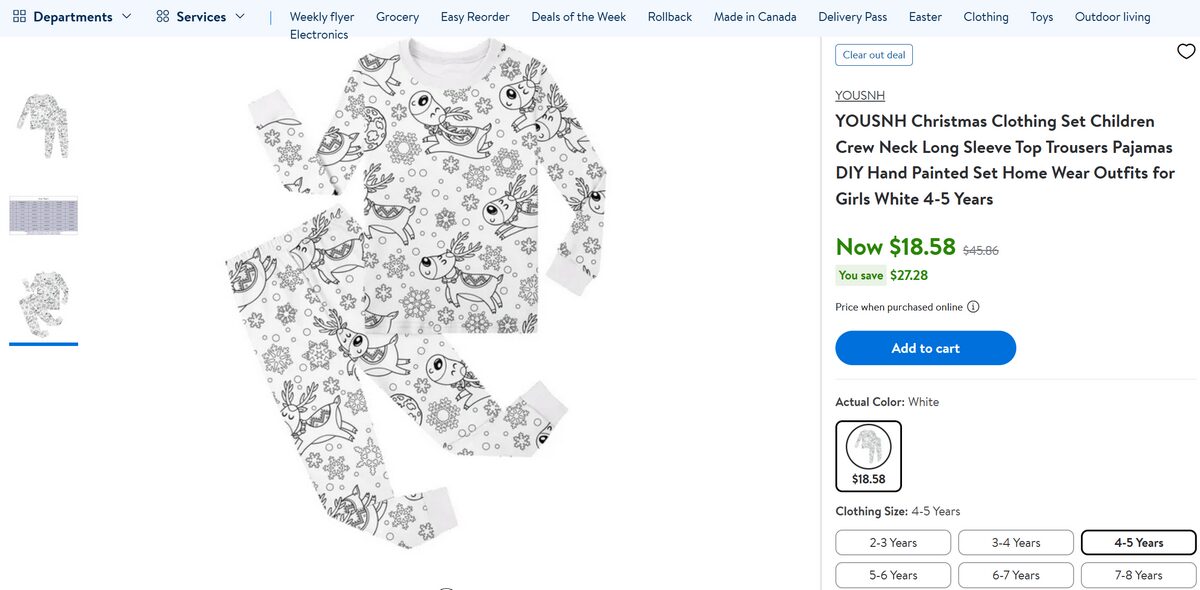This screenshot has height=590, width=1200.
Task: Open the Made in Canada menu item
Action: coord(754,16)
